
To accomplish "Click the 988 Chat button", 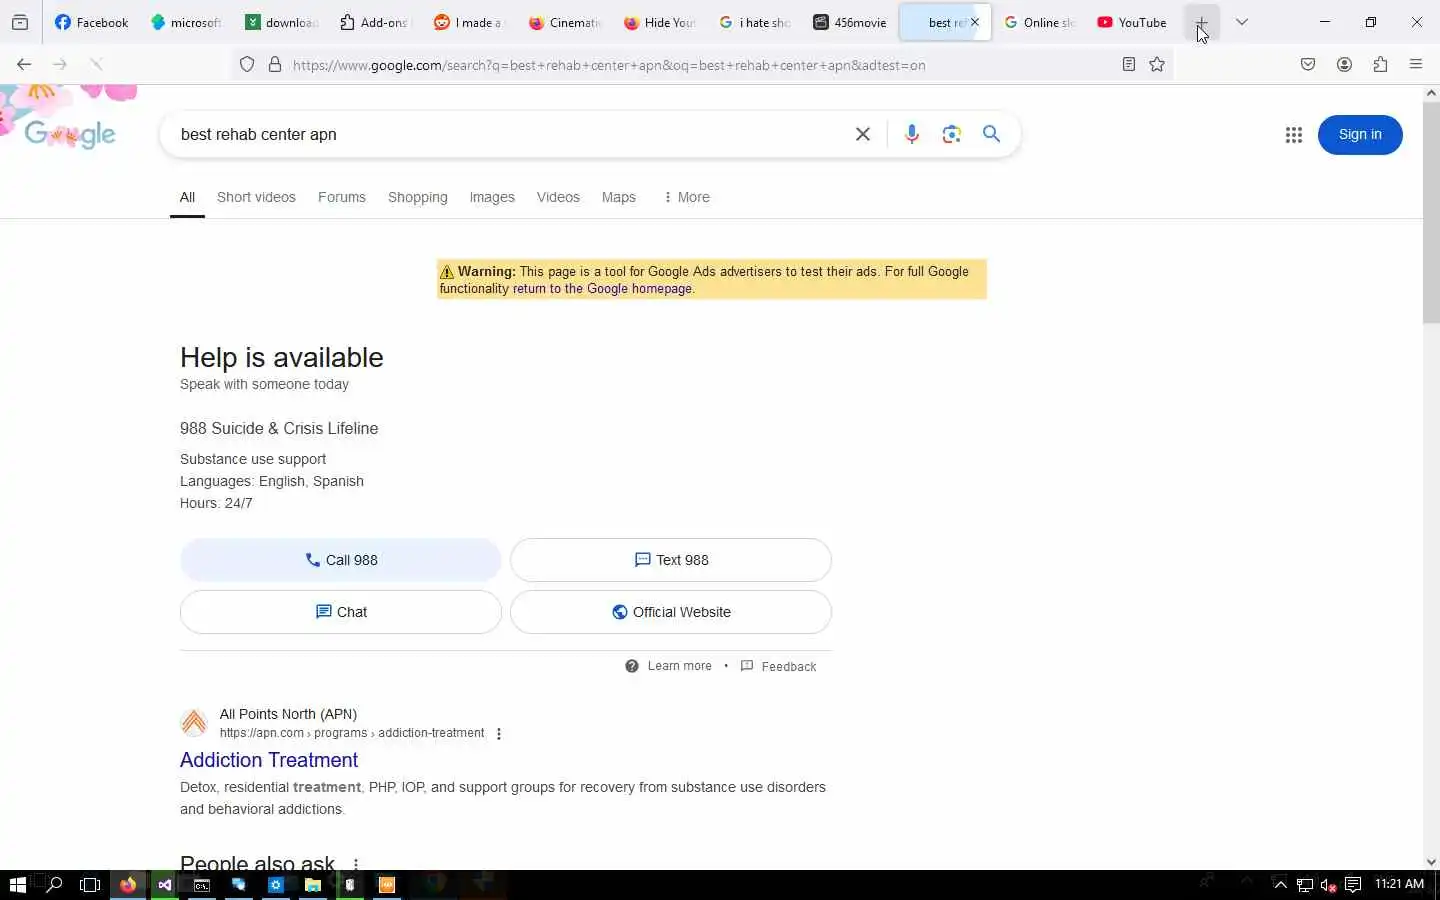I will point(341,612).
